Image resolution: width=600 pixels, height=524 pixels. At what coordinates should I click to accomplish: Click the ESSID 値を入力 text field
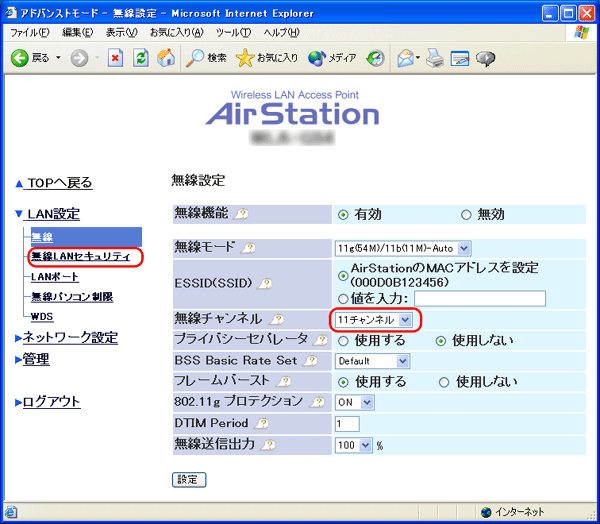pyautogui.click(x=480, y=299)
